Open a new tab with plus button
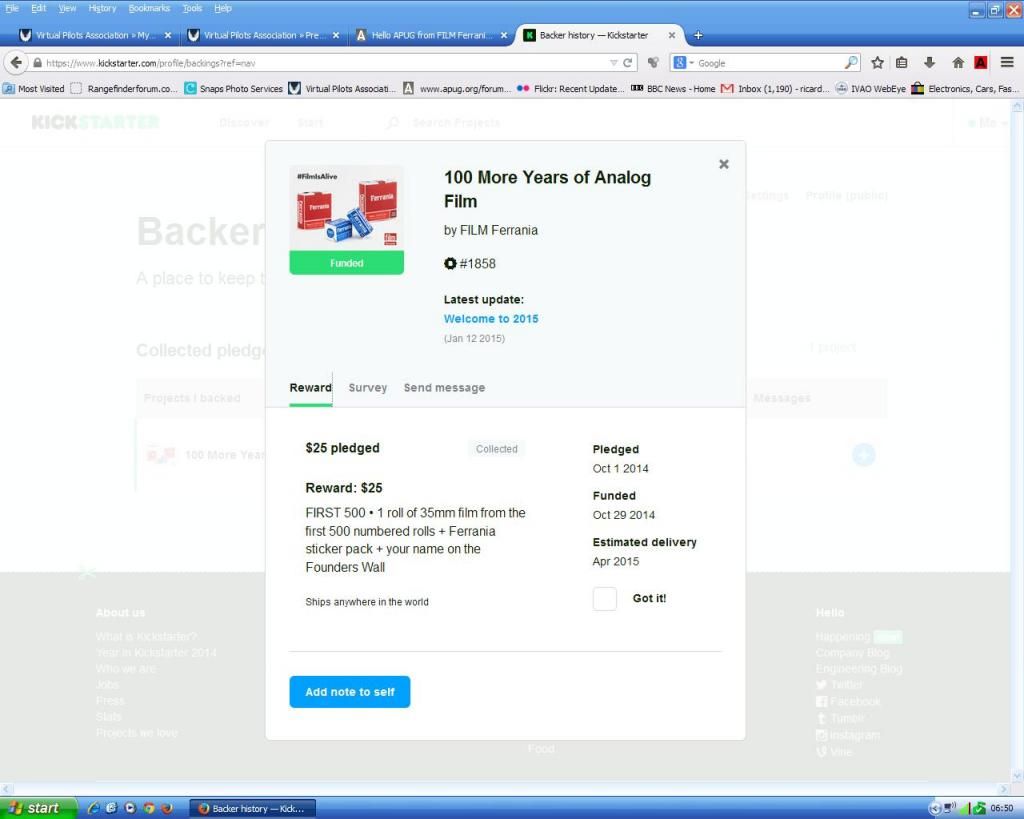The width and height of the screenshot is (1024, 819). 698,35
